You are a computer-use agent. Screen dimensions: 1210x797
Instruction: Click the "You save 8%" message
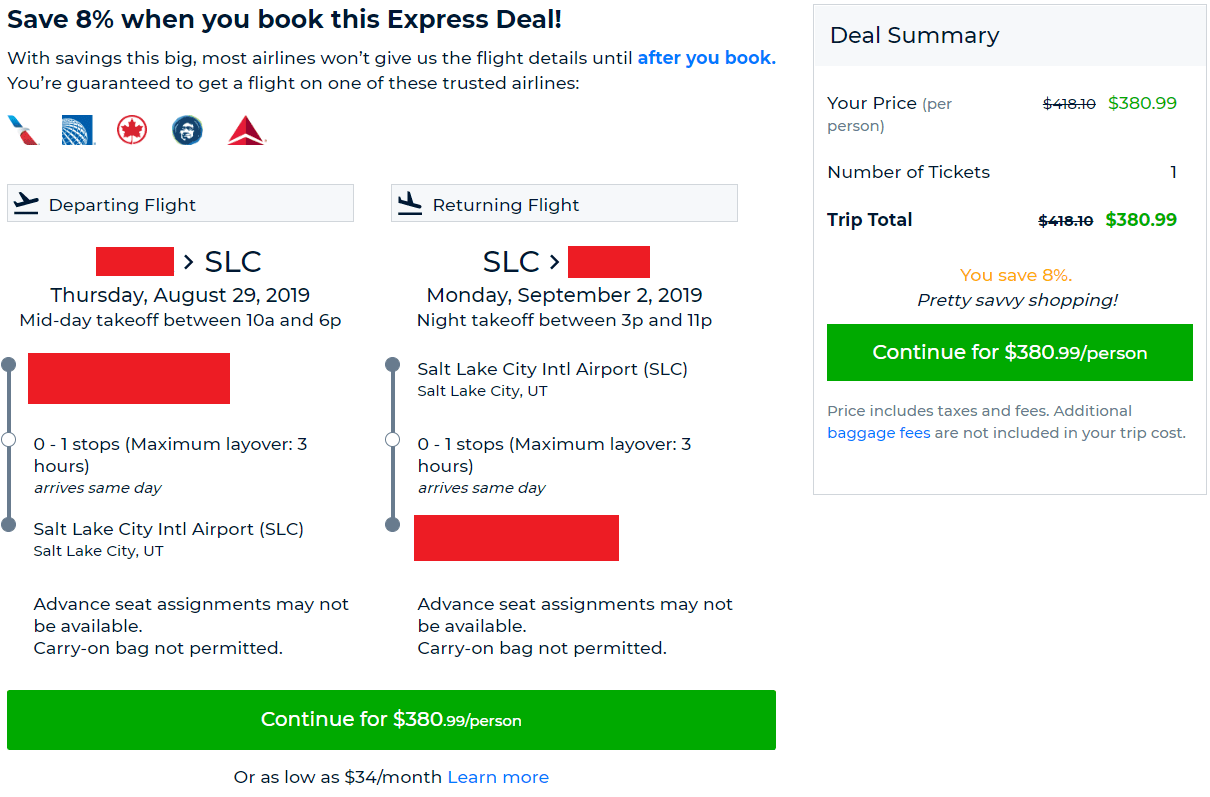pyautogui.click(x=1016, y=275)
